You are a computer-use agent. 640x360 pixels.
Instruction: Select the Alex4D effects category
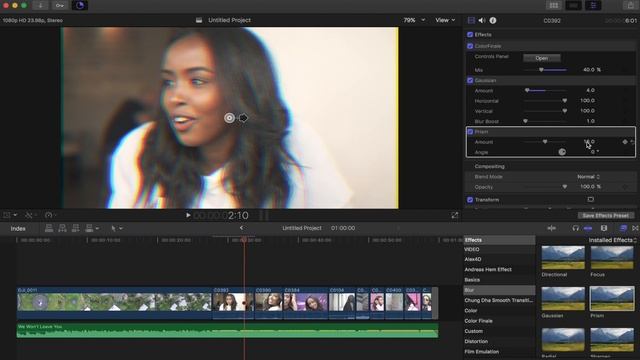pos(473,260)
